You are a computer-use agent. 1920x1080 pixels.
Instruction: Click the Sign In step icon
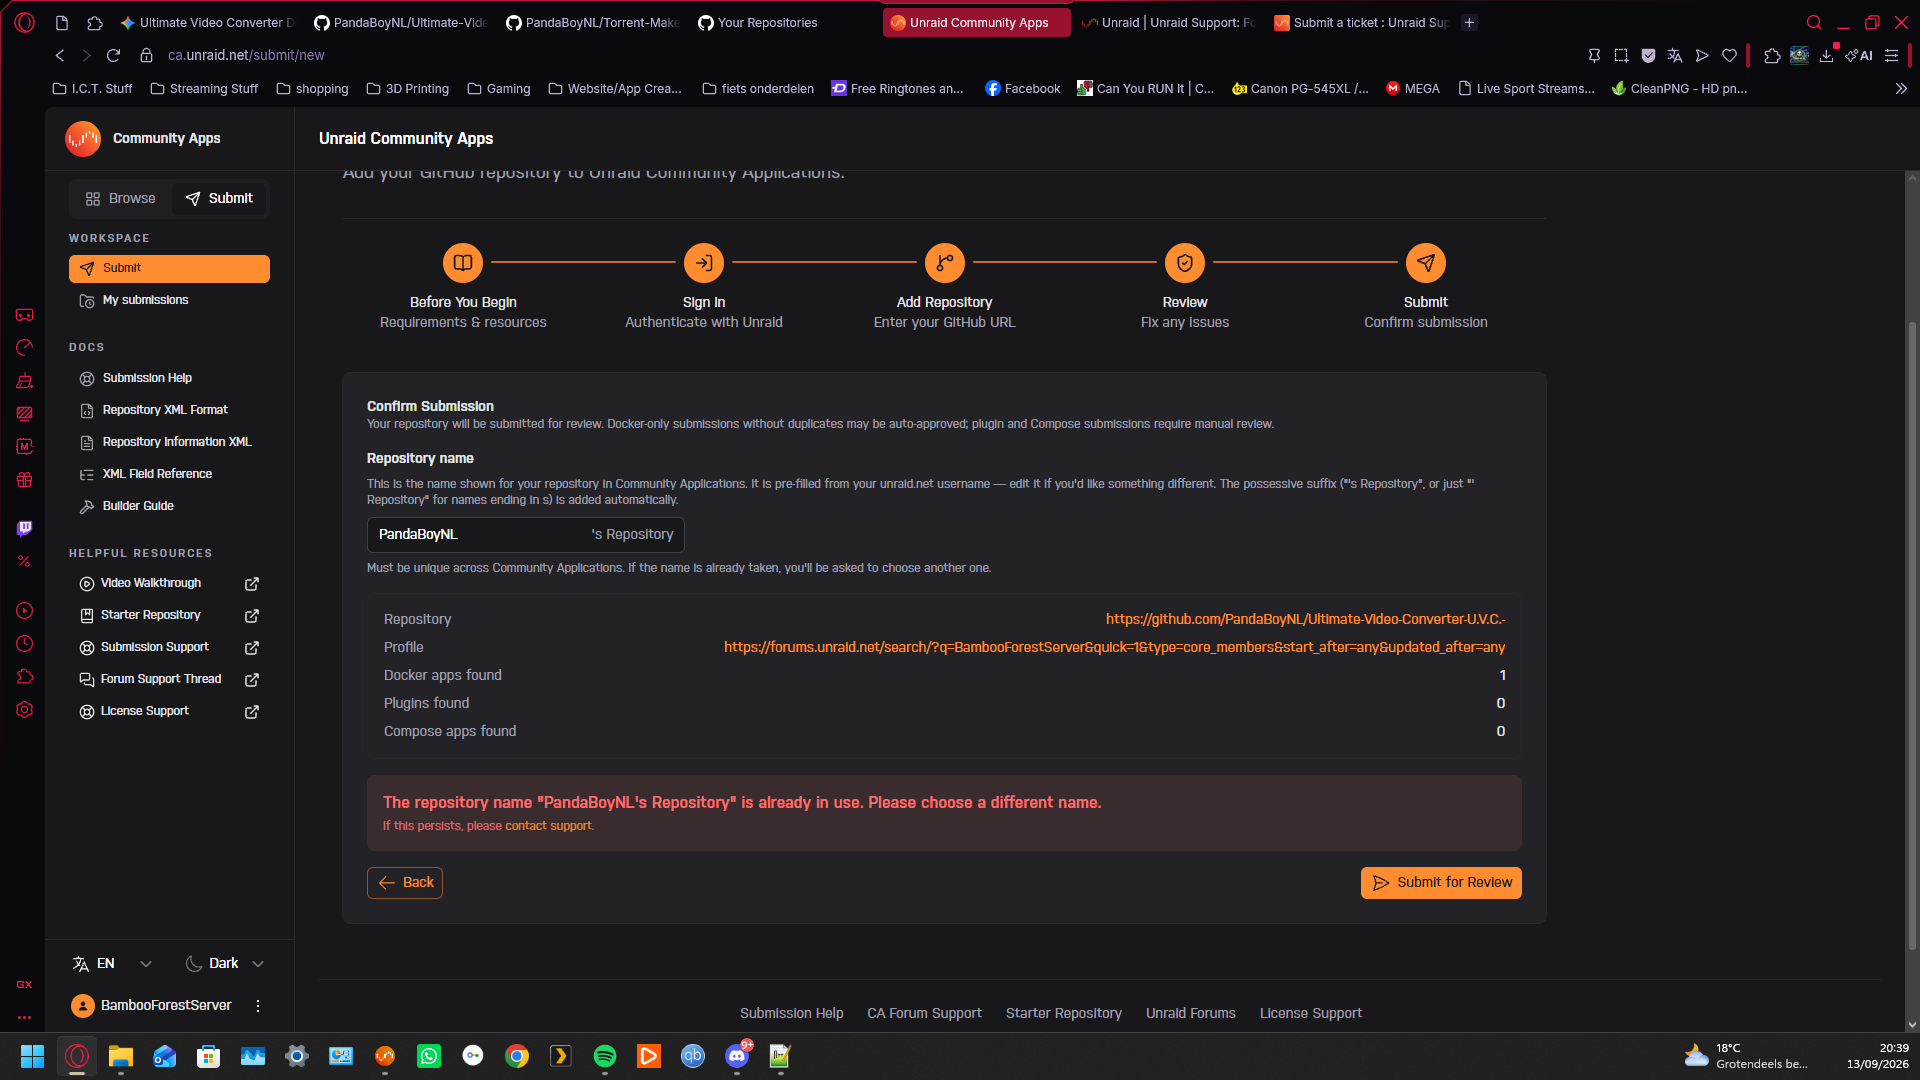click(704, 263)
